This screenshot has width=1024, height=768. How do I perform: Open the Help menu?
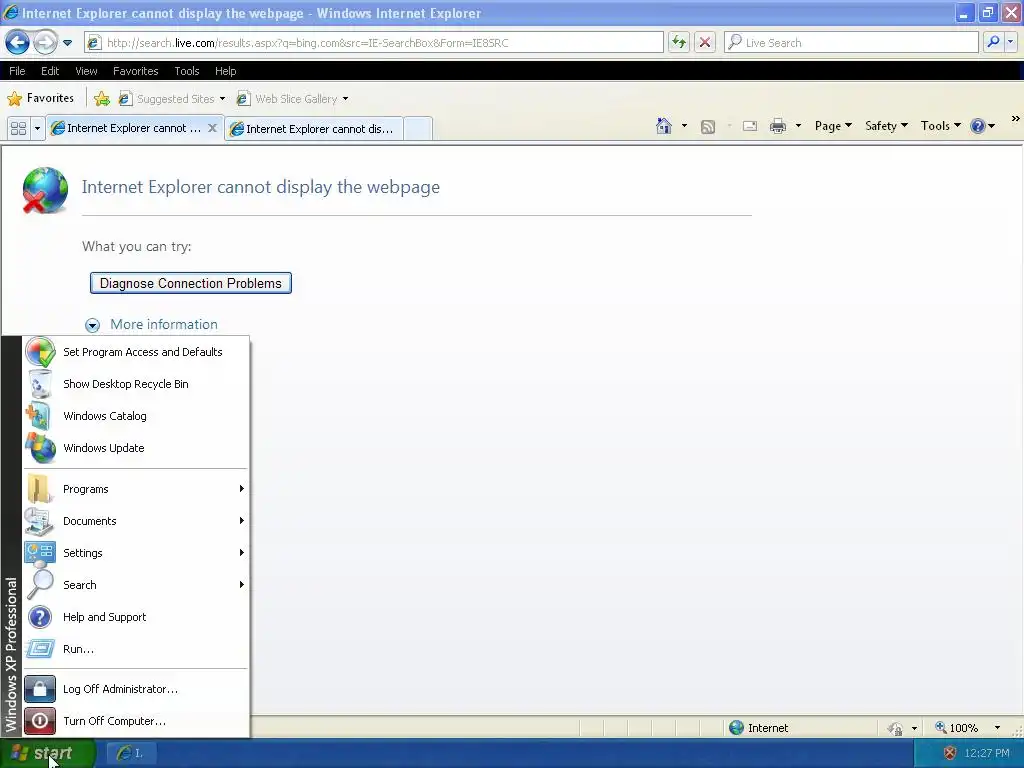[x=225, y=71]
